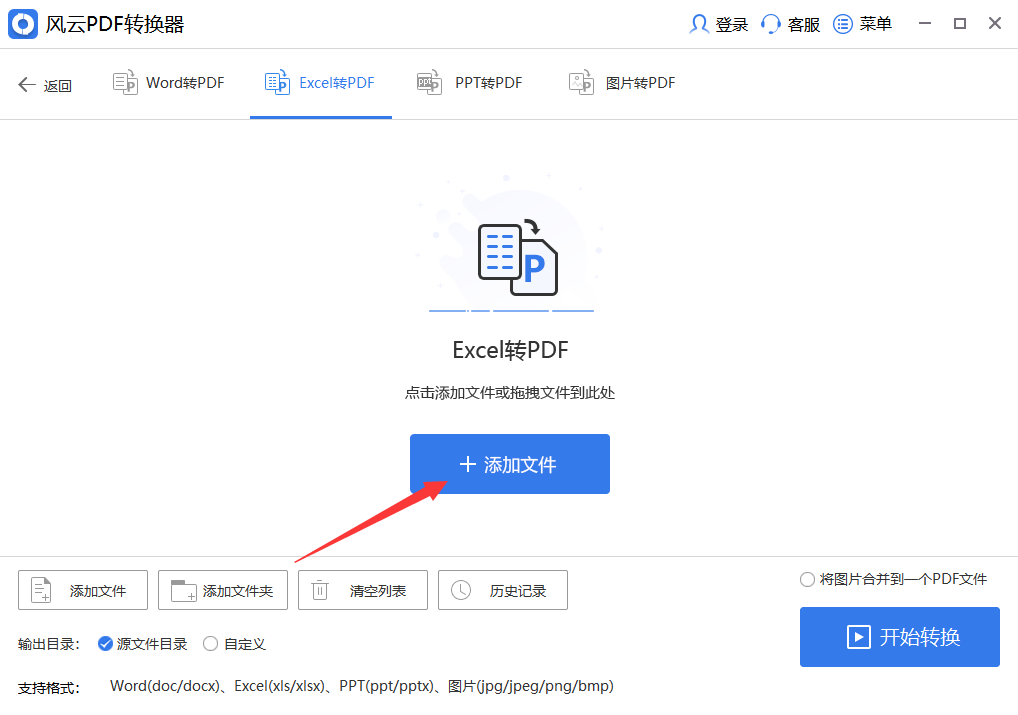Click the Excel转PDF tab icon

(277, 82)
